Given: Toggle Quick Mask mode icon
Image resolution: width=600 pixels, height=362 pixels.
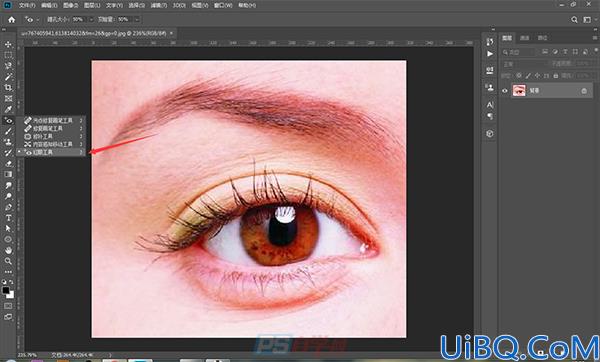Looking at the screenshot, I should [x=8, y=306].
